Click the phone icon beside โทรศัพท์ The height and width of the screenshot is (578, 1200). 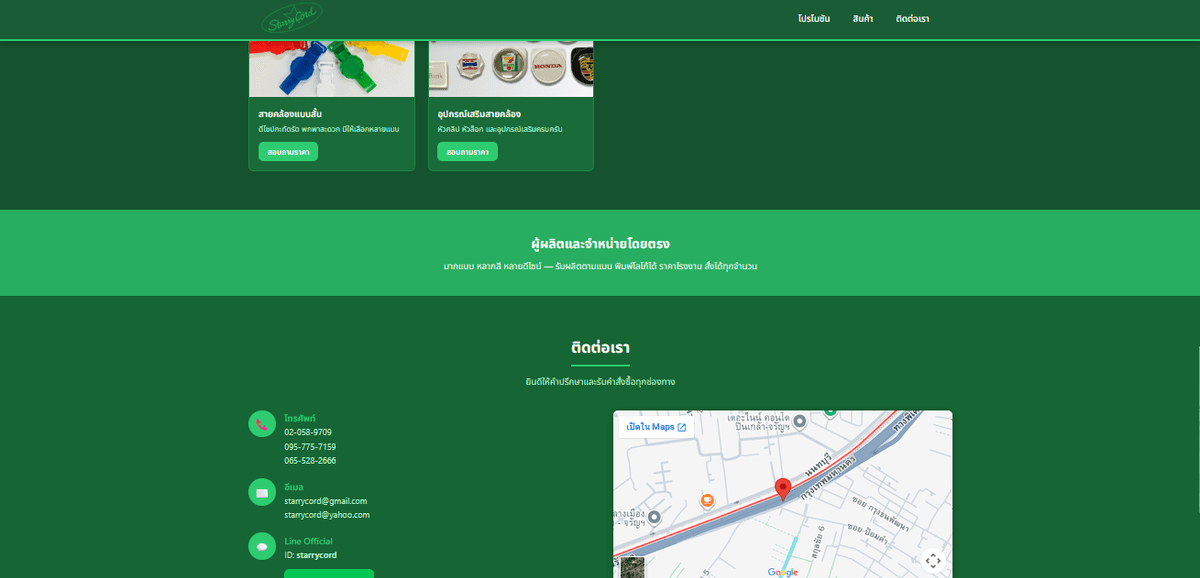click(x=262, y=424)
